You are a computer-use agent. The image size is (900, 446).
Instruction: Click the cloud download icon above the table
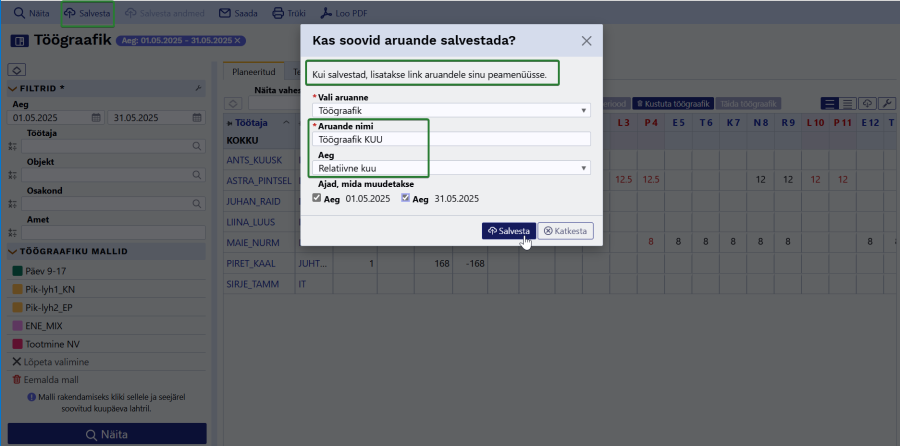867,104
